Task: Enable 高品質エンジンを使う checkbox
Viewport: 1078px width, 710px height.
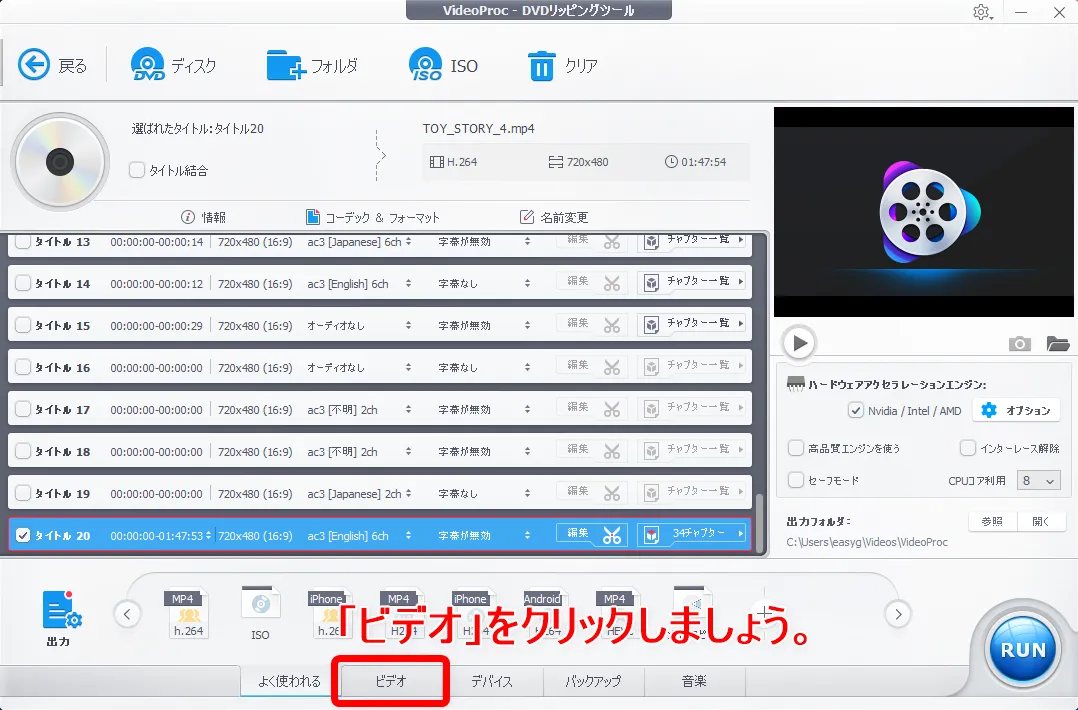Action: (x=795, y=448)
